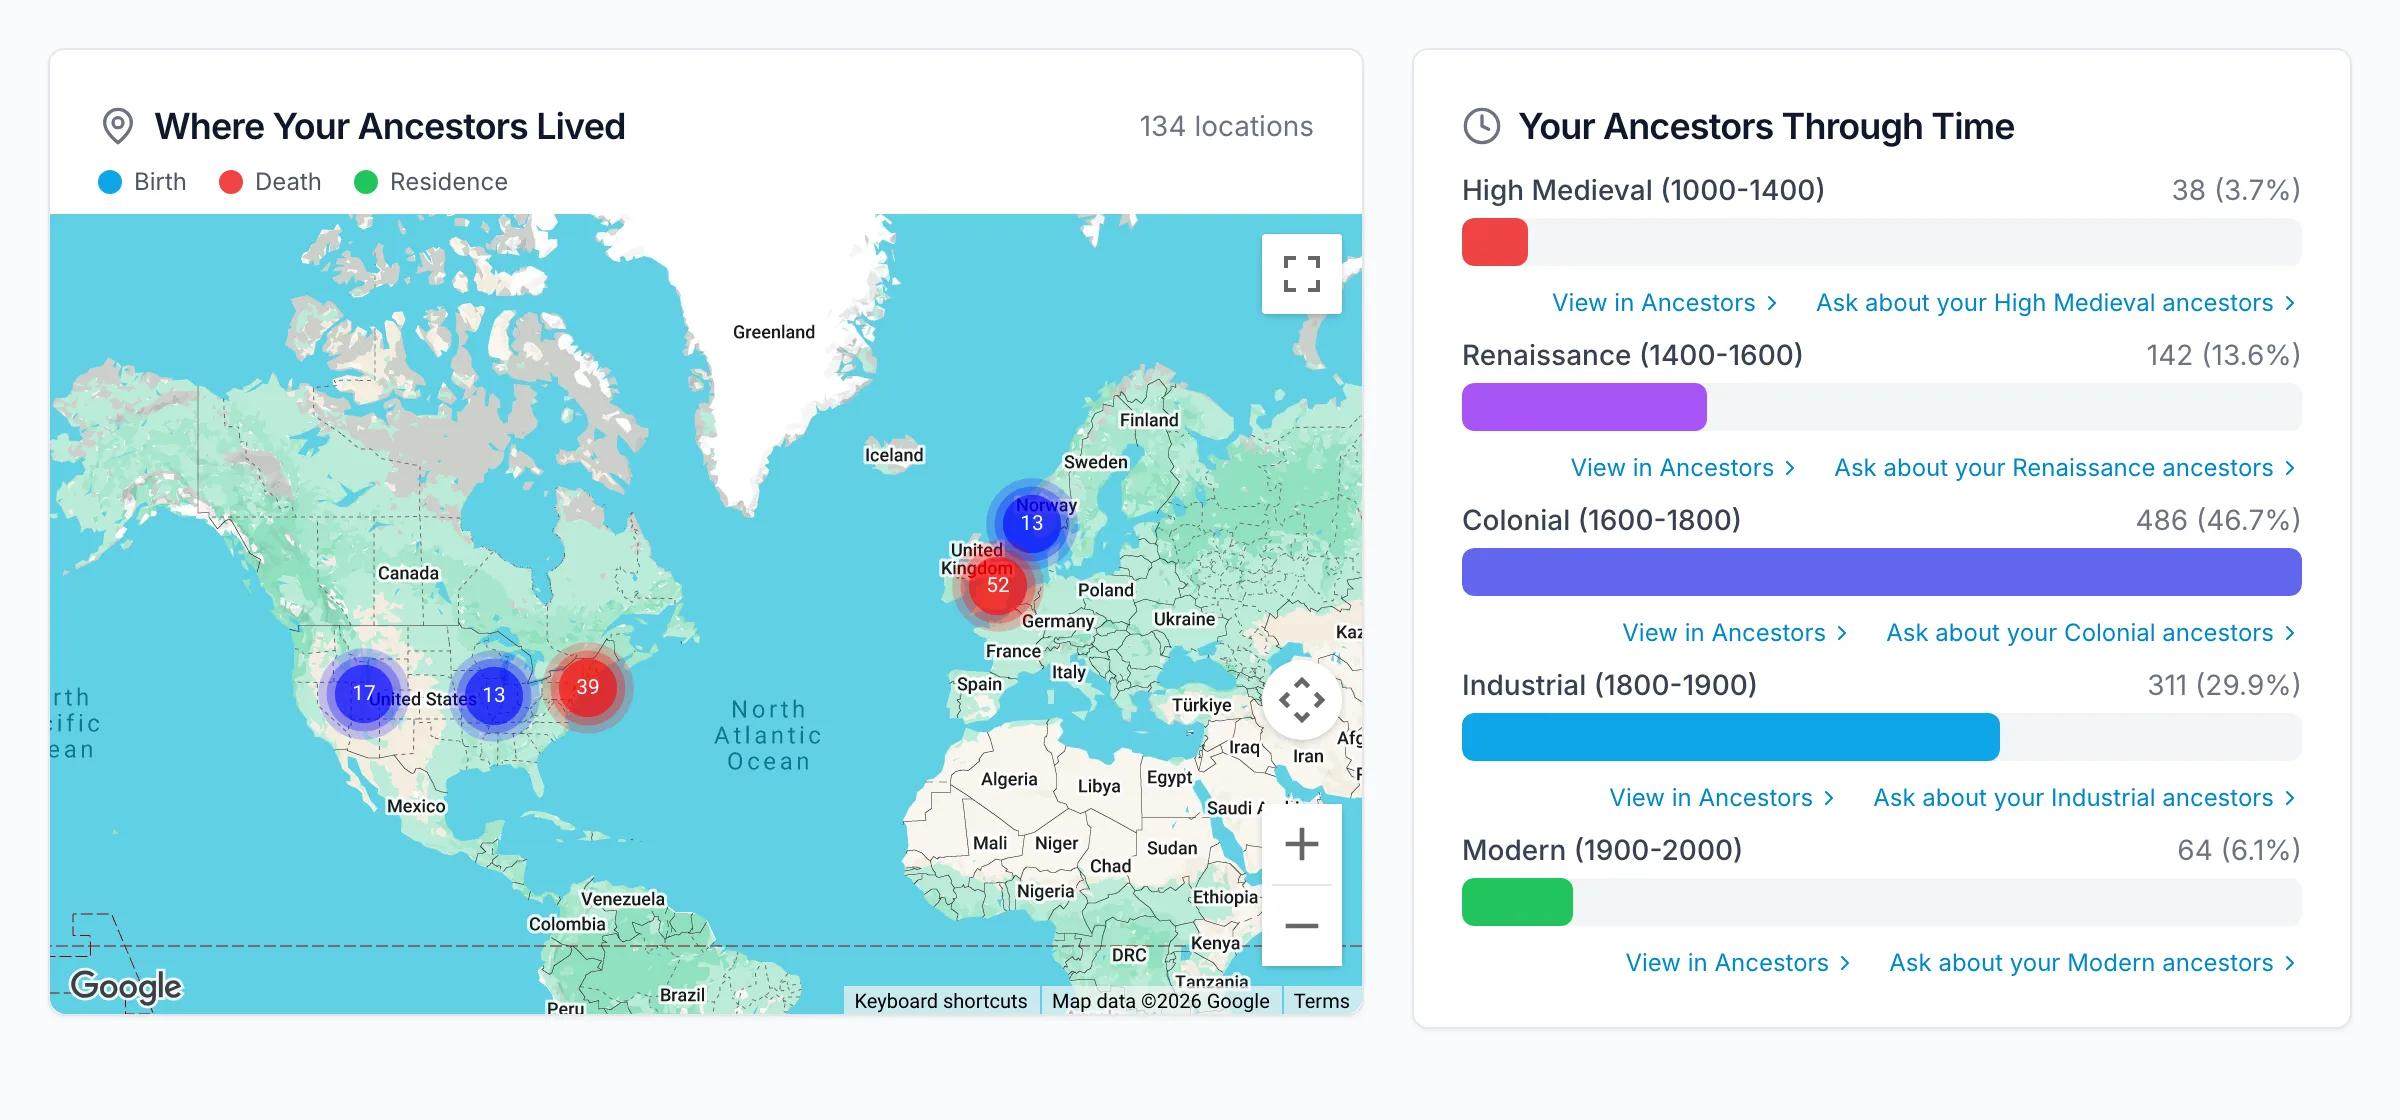Image resolution: width=2400 pixels, height=1120 pixels.
Task: Click the Renaissance purple progress bar
Action: [1584, 407]
